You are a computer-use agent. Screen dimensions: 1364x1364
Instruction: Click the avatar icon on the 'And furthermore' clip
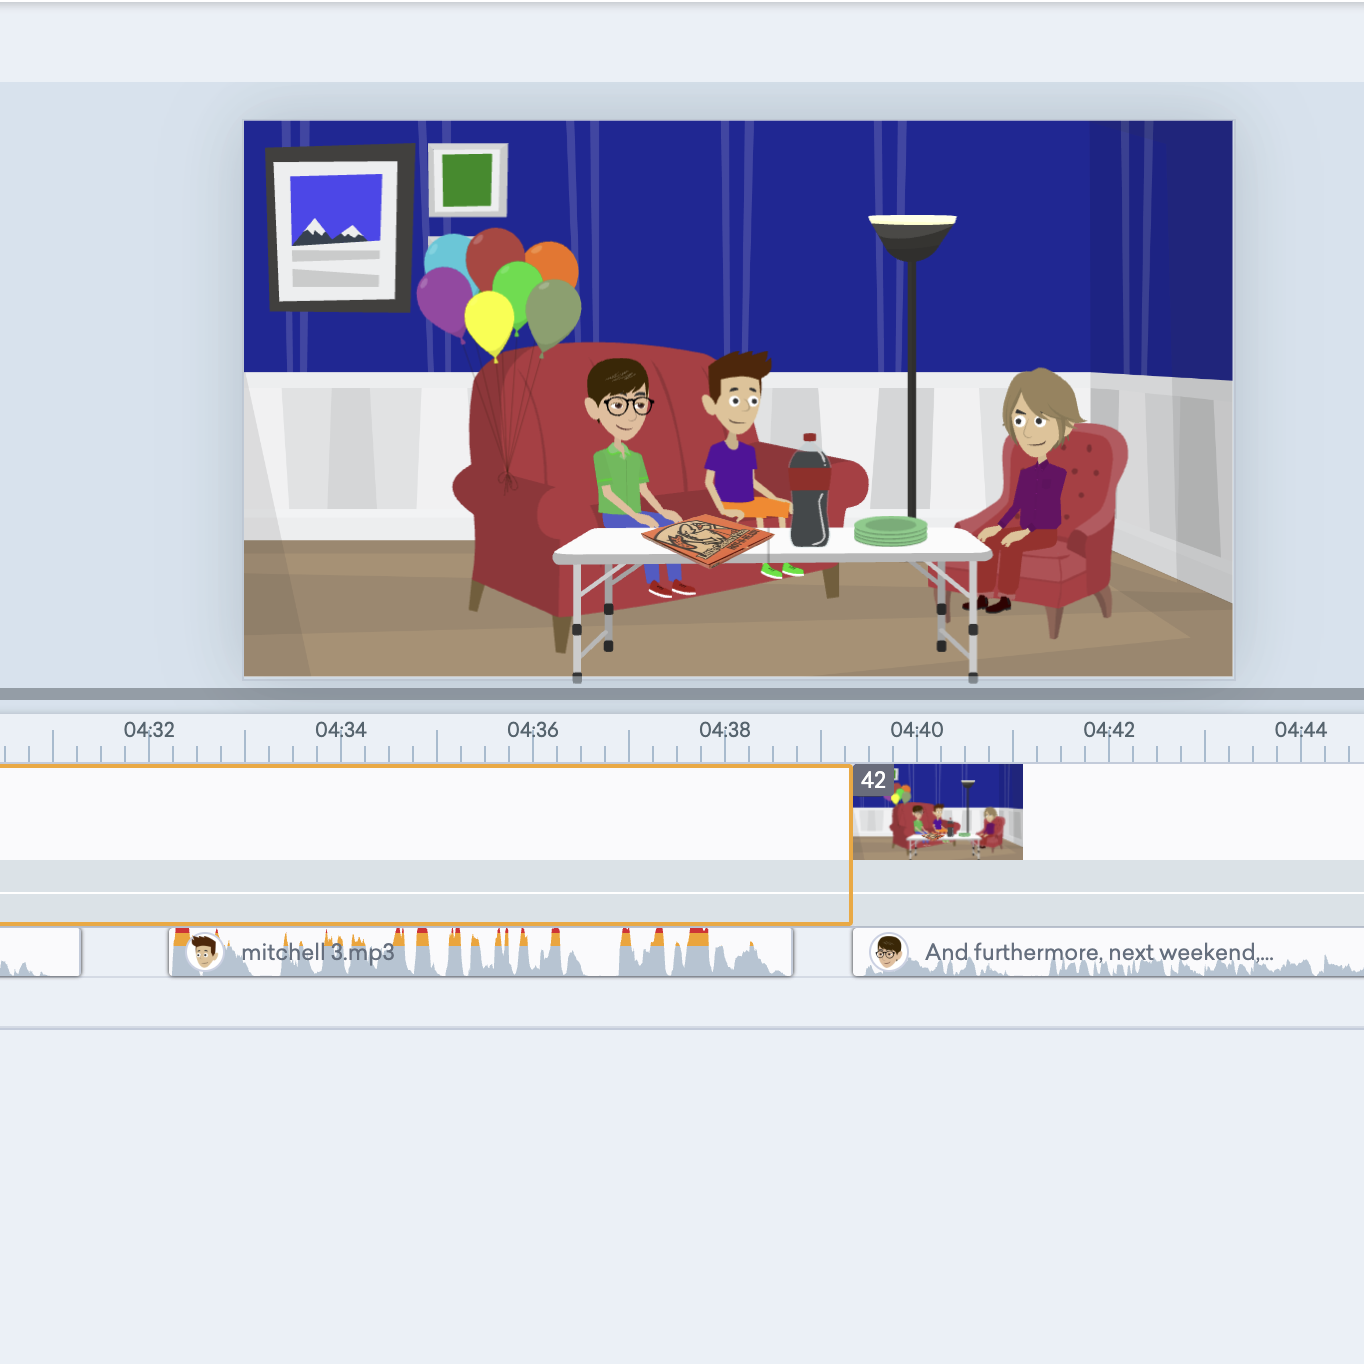[x=888, y=951]
